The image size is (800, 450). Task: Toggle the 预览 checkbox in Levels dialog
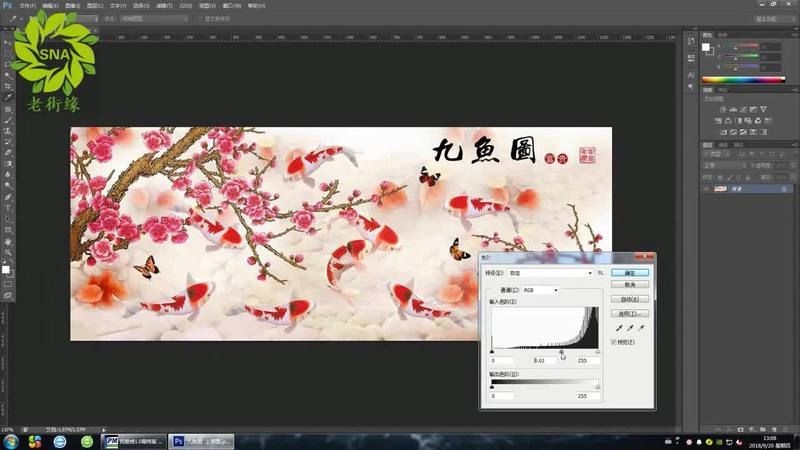coord(613,342)
